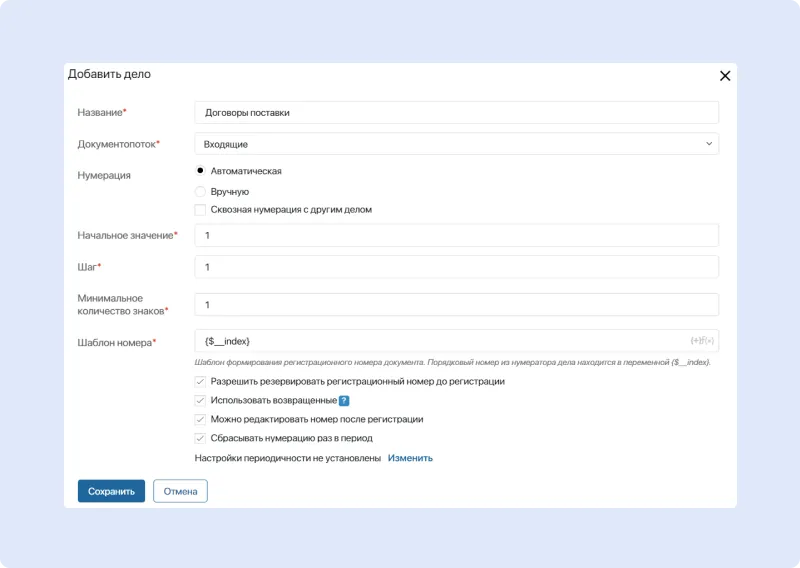Click the insert variable {+} icon

(696, 342)
